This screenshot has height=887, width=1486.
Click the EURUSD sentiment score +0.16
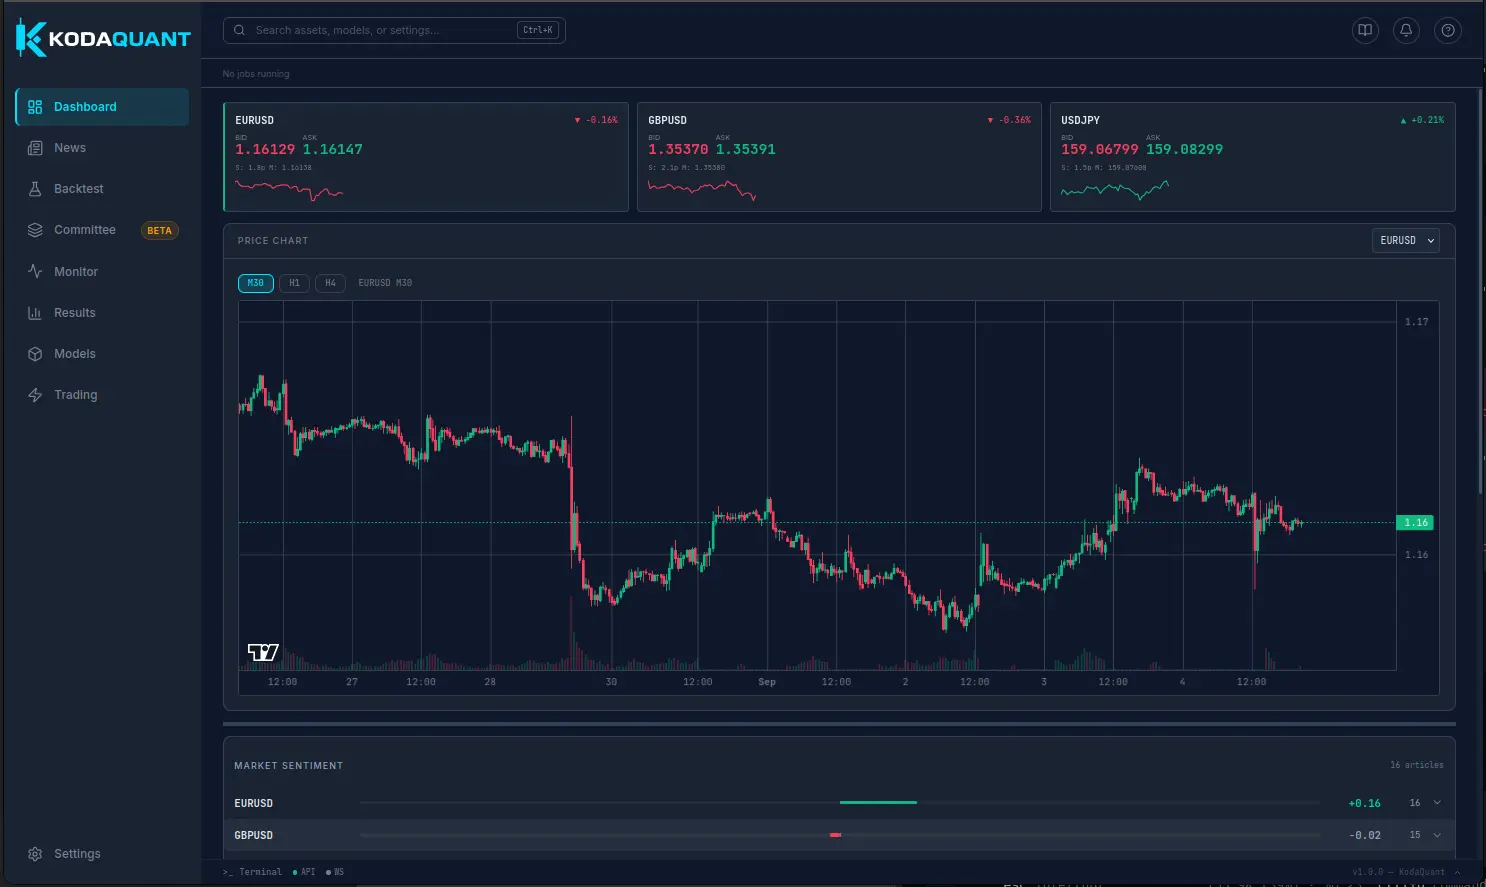tap(1364, 803)
